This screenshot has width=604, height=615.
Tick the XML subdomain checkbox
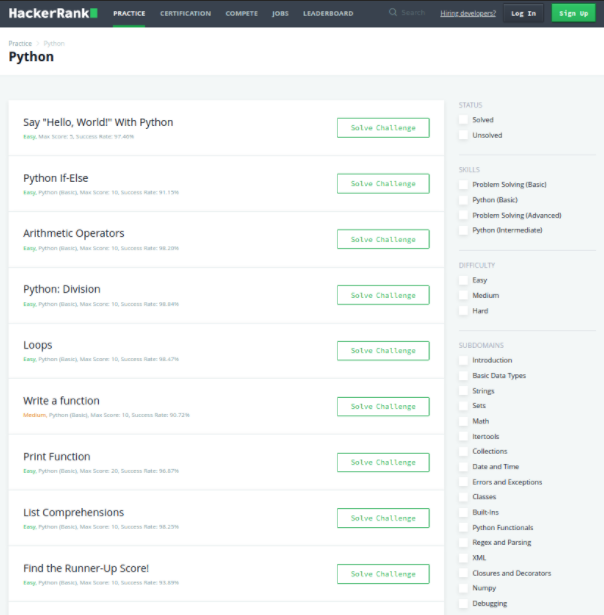pyautogui.click(x=464, y=557)
